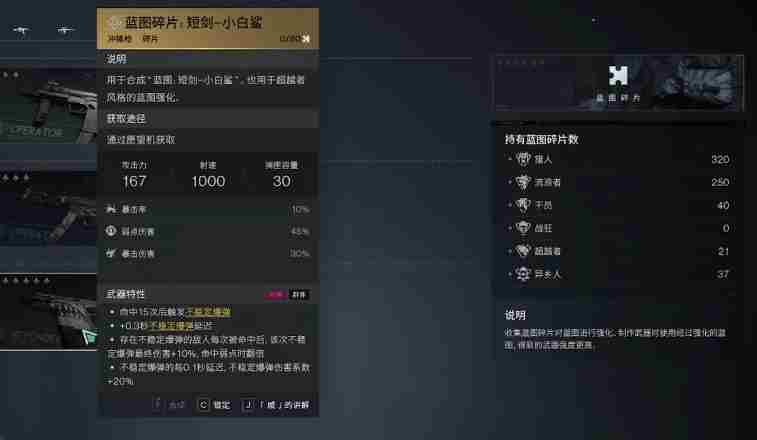Image resolution: width=757 pixels, height=440 pixels.
Task: Click the J key explanation button
Action: [x=277, y=405]
